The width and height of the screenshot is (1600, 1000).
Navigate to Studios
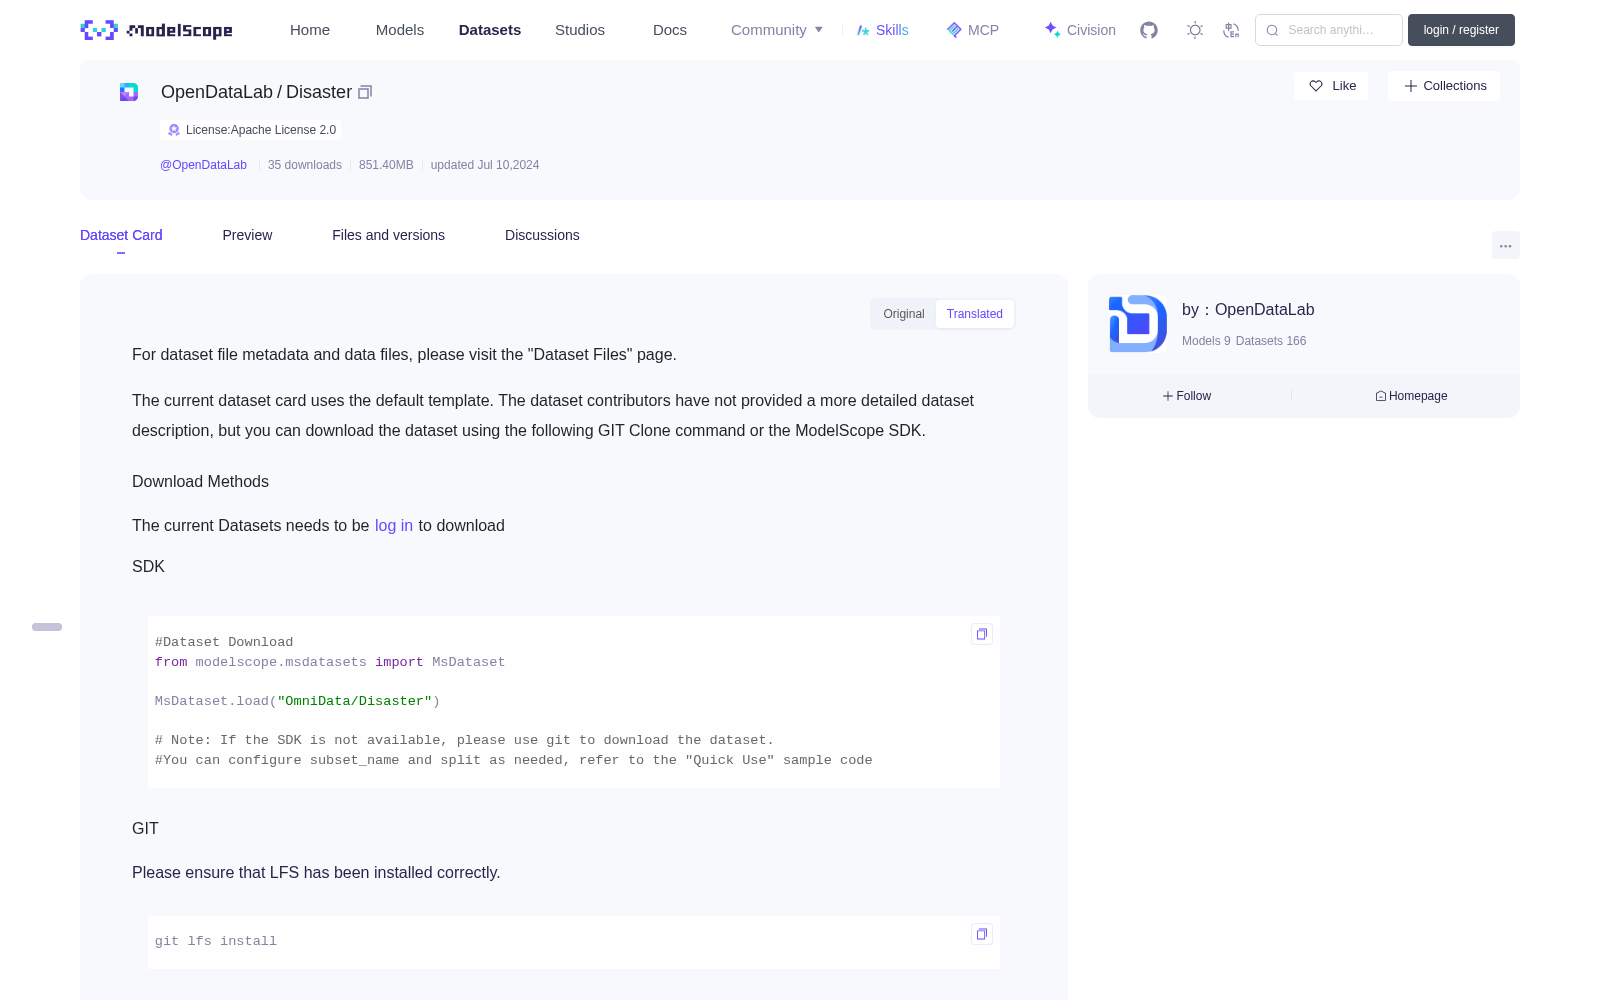(580, 30)
